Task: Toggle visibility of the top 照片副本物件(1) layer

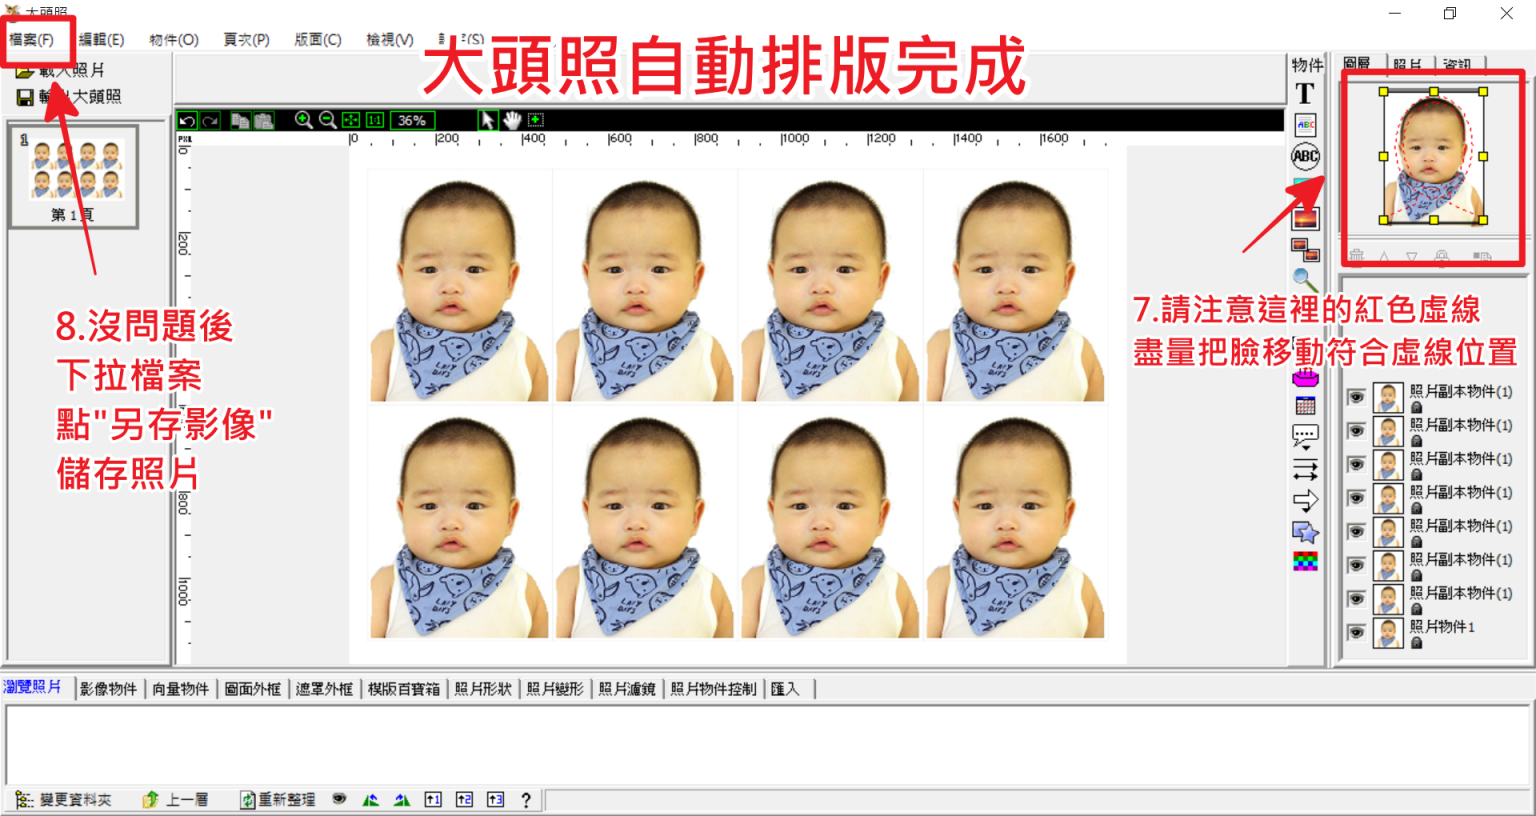Action: click(1356, 395)
